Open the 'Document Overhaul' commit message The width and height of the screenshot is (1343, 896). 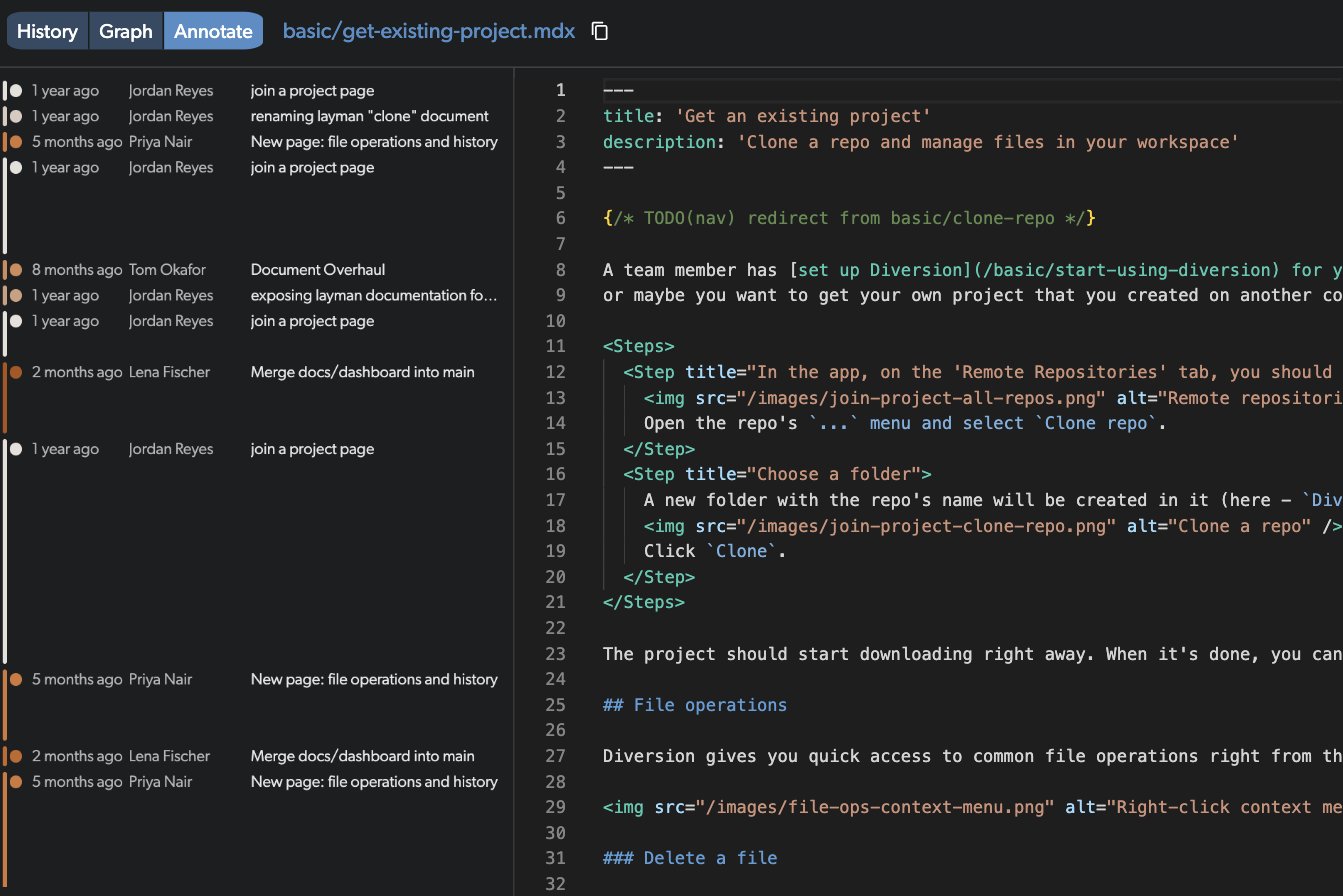click(318, 270)
